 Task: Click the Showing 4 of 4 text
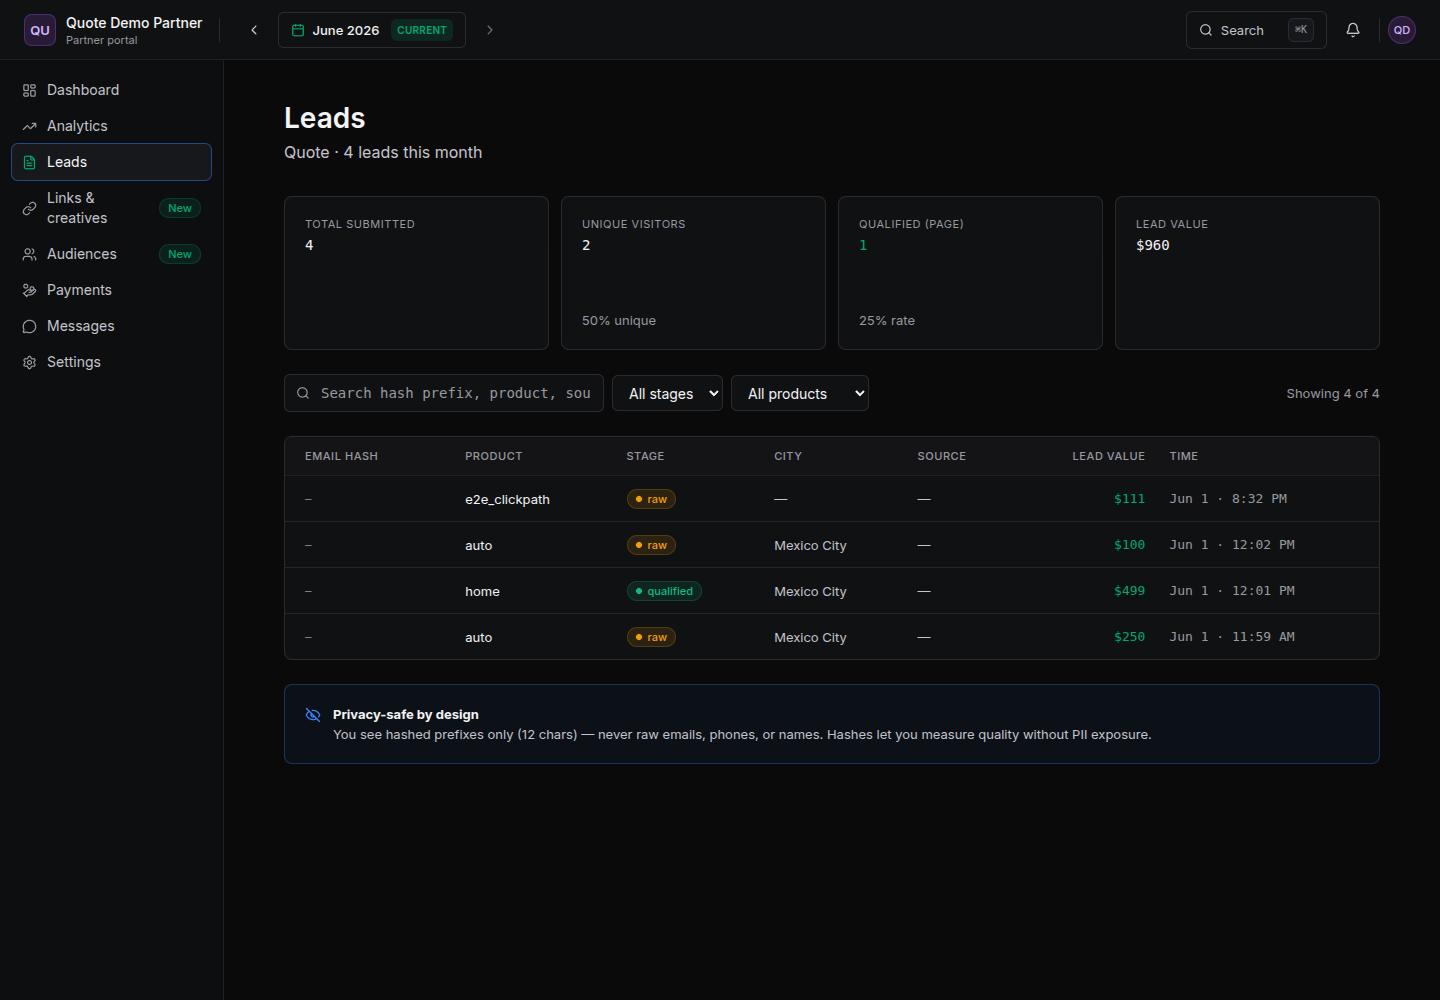[1333, 393]
